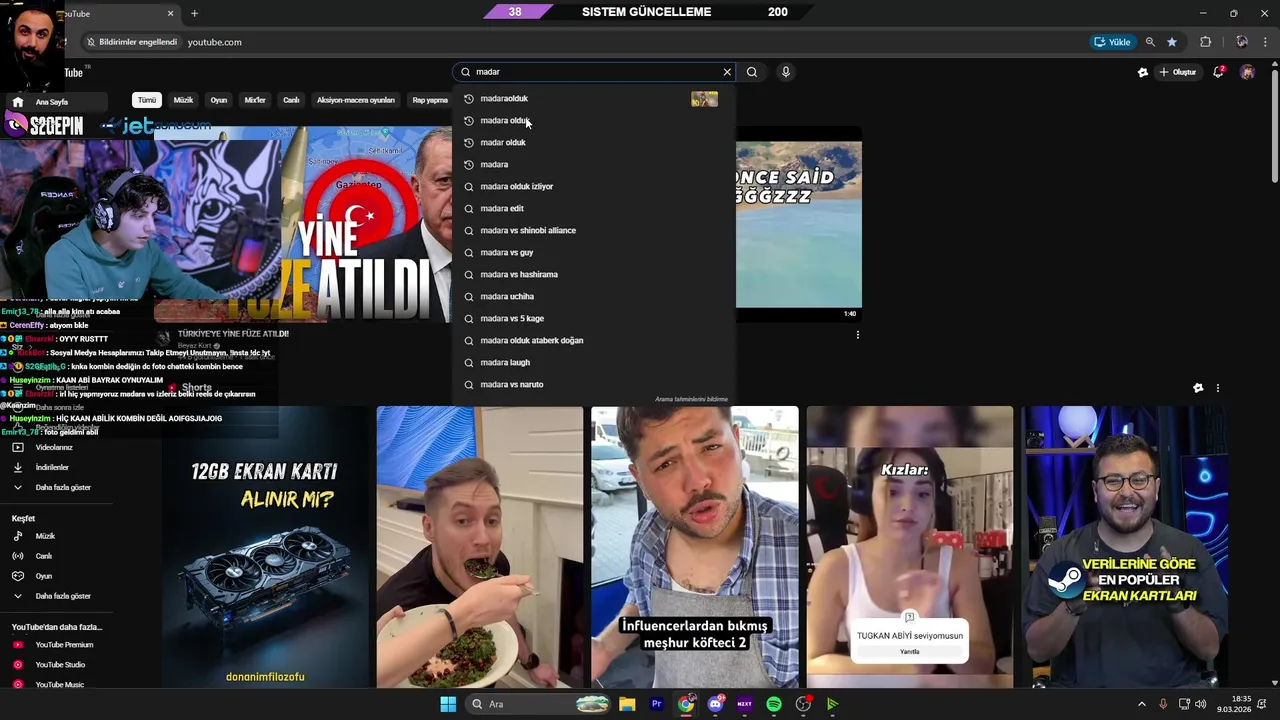
Task: Click the Bildirimler engellendi notification chip
Action: tap(131, 42)
